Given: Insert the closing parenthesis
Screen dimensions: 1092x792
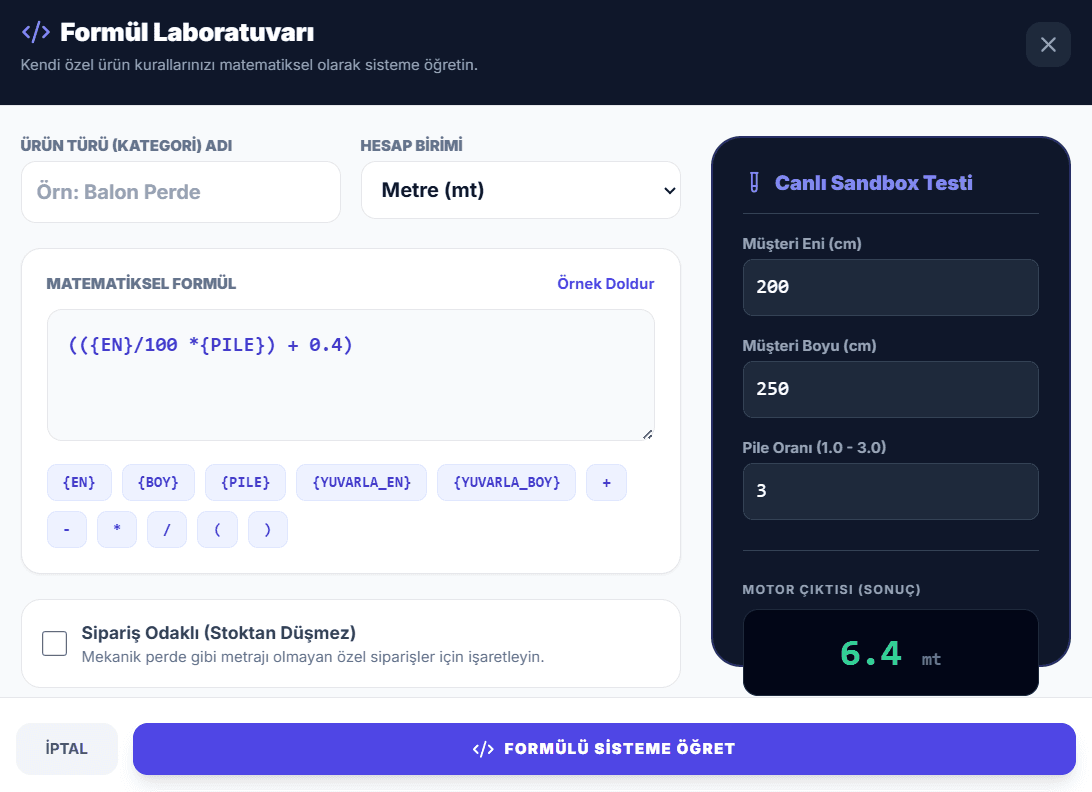Looking at the screenshot, I should (267, 529).
